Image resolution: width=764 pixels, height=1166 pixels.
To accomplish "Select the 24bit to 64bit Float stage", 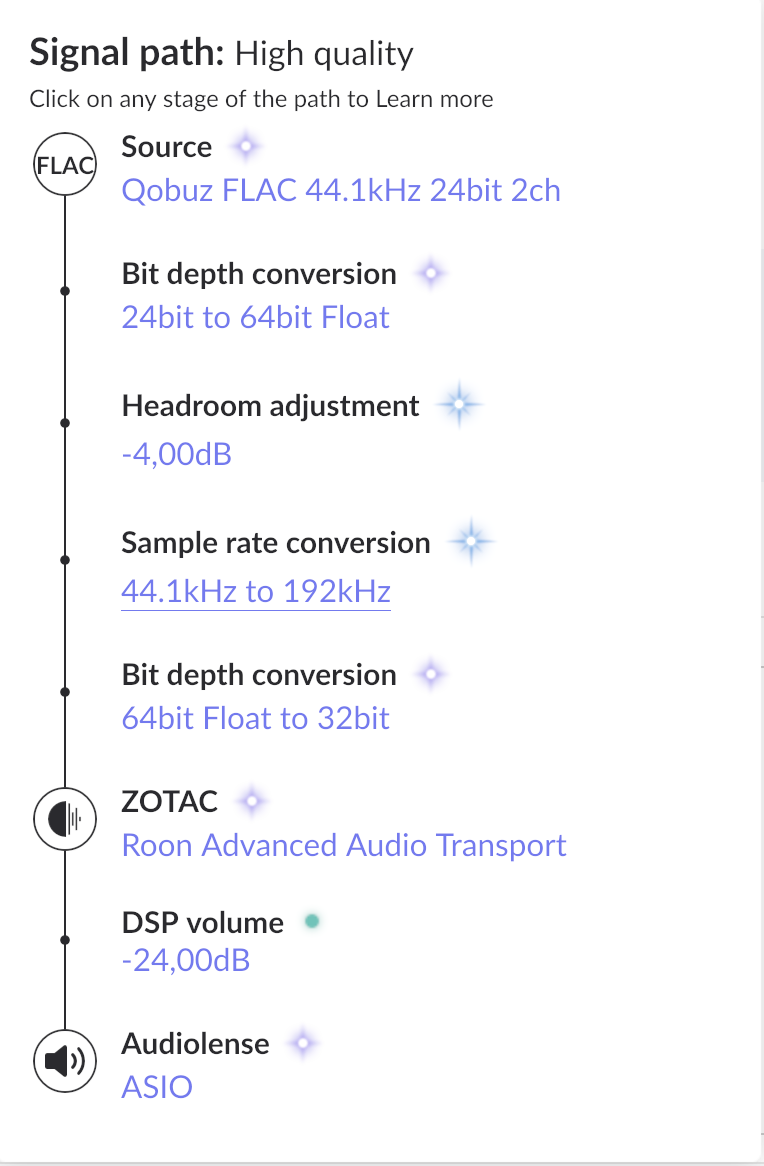I will pyautogui.click(x=255, y=318).
